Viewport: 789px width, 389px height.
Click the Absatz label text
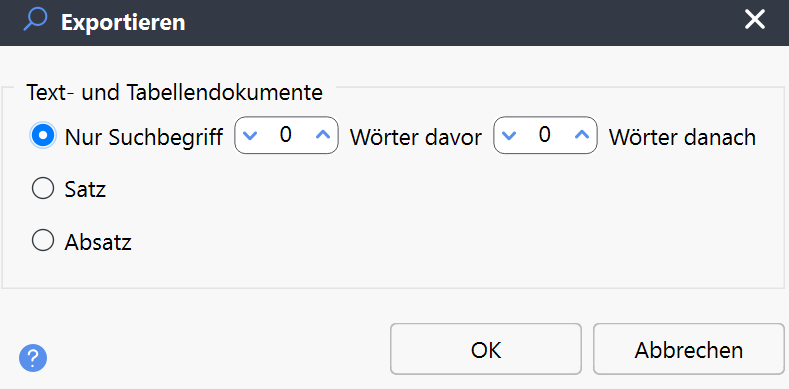[98, 242]
